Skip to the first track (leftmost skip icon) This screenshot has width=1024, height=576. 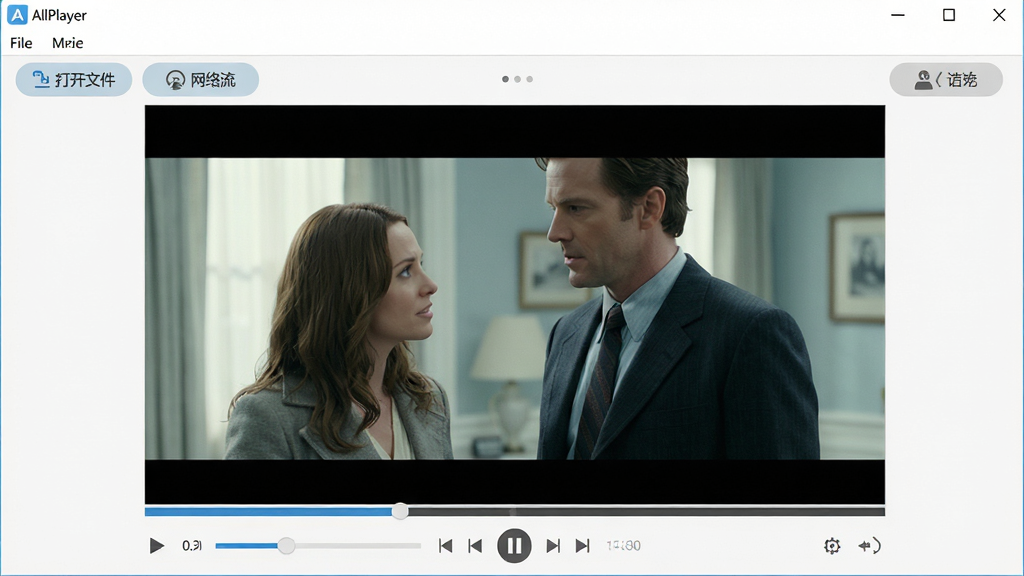click(445, 545)
